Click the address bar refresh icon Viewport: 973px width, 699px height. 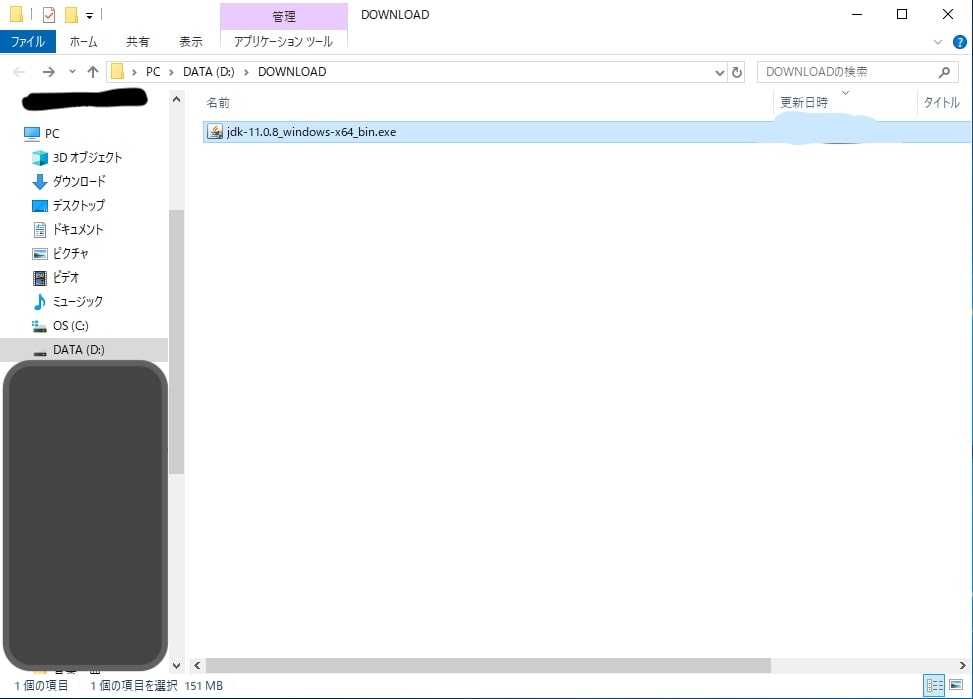click(737, 72)
